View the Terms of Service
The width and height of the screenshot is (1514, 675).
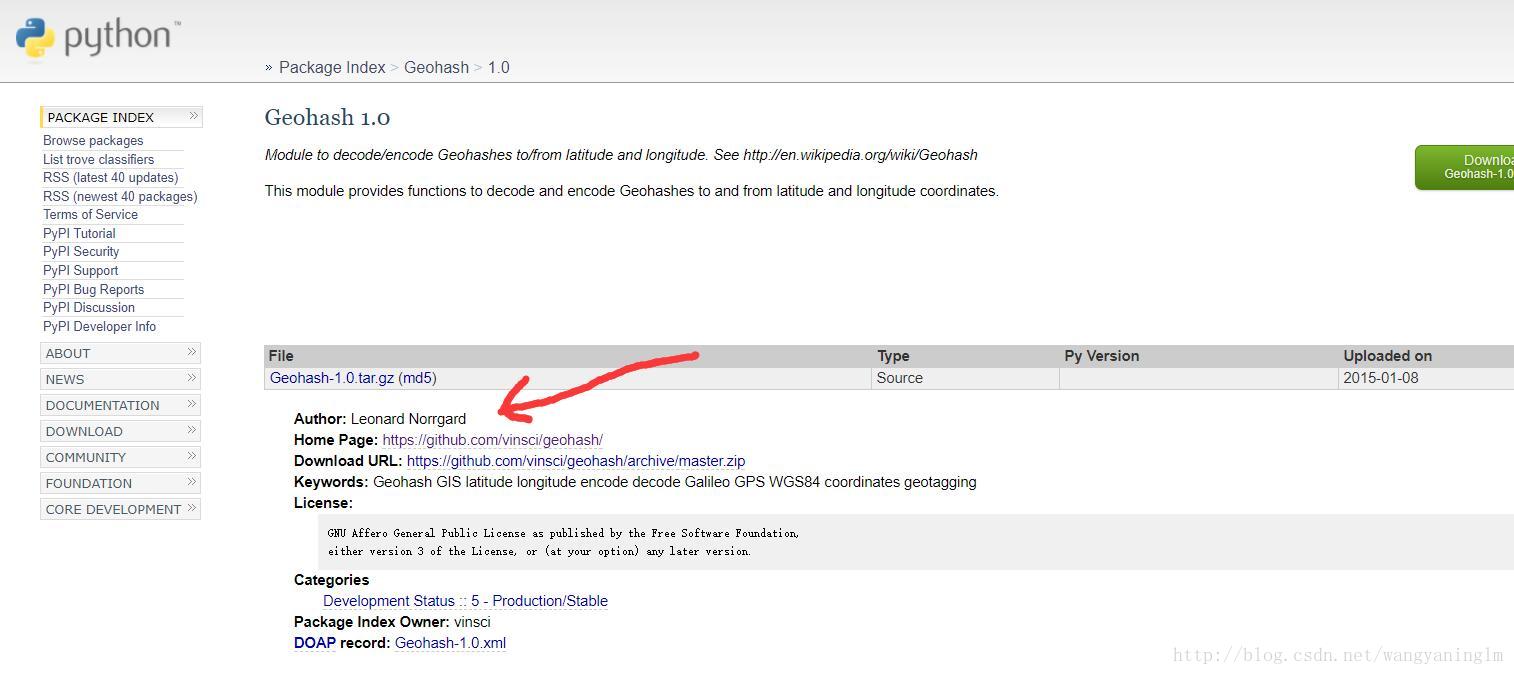(x=90, y=214)
